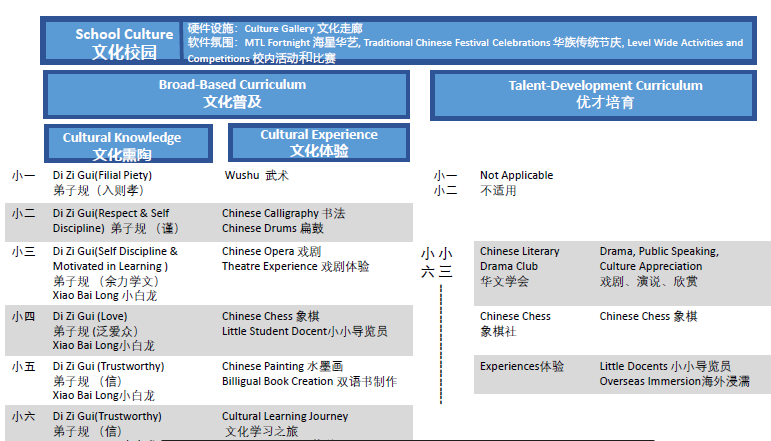Screen dimensions: 771x441
Task: Click Chinese Calligraphy 书法 entry
Action: [x=283, y=213]
